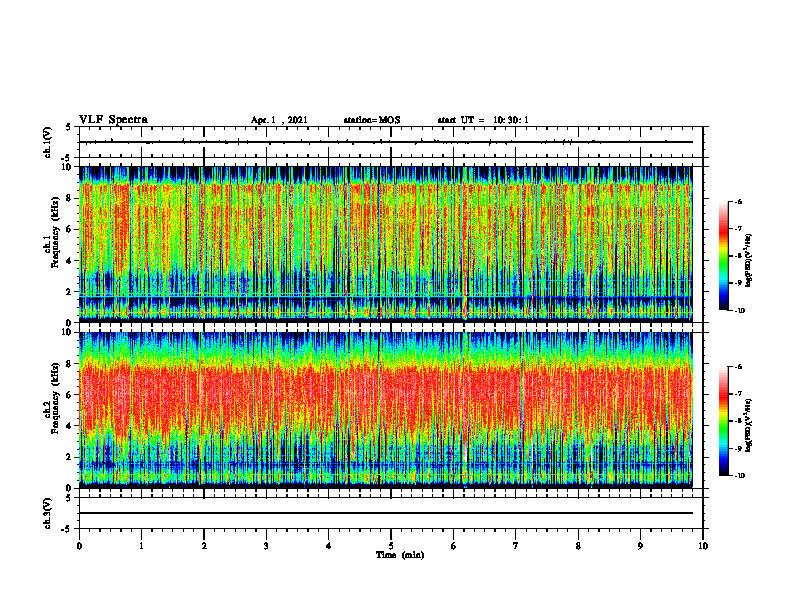The height and width of the screenshot is (612, 792).
Task: Click the 'VLF Spectra' plot title
Action: coord(113,120)
